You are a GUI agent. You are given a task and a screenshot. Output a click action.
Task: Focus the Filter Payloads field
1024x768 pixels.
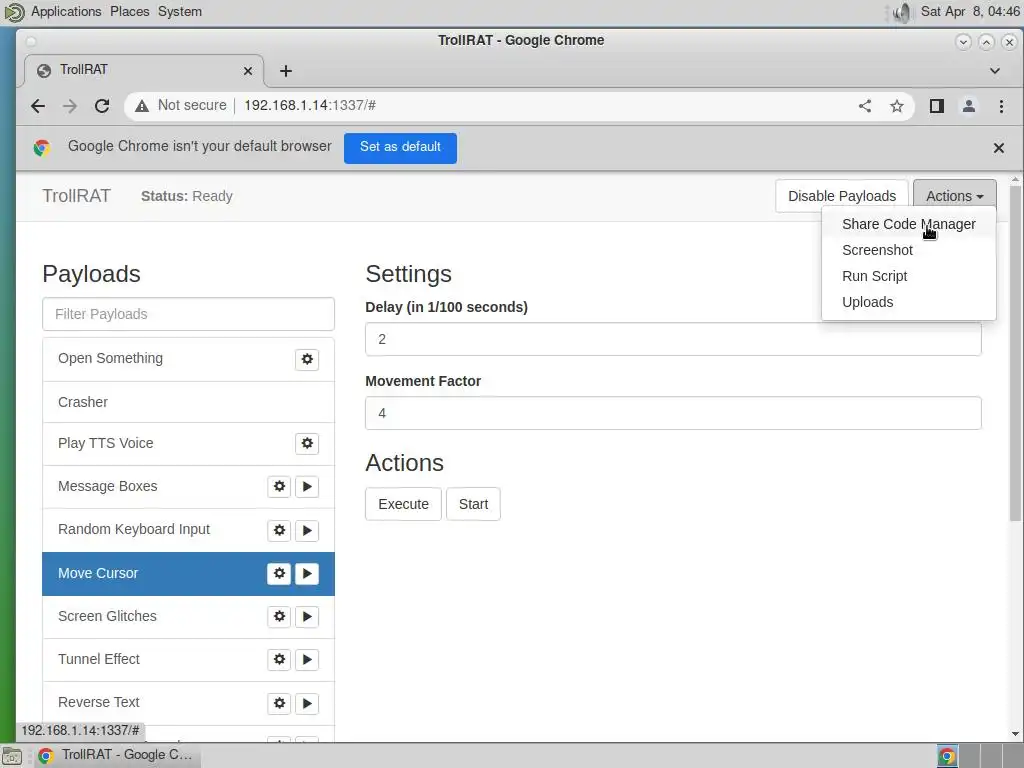[x=188, y=314]
